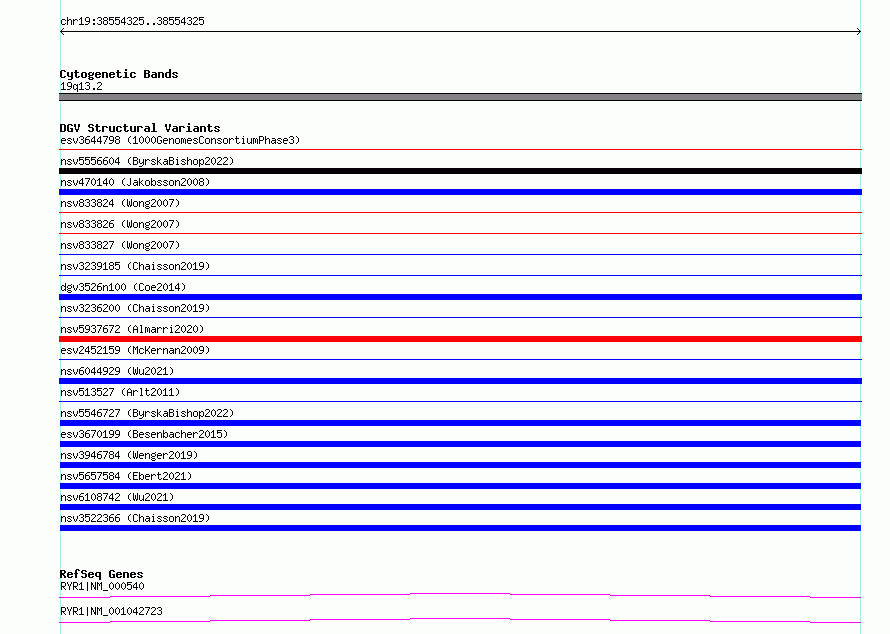The width and height of the screenshot is (890, 634).
Task: Click the gray 19q13.2 cytogenetic band bar
Action: 460,97
